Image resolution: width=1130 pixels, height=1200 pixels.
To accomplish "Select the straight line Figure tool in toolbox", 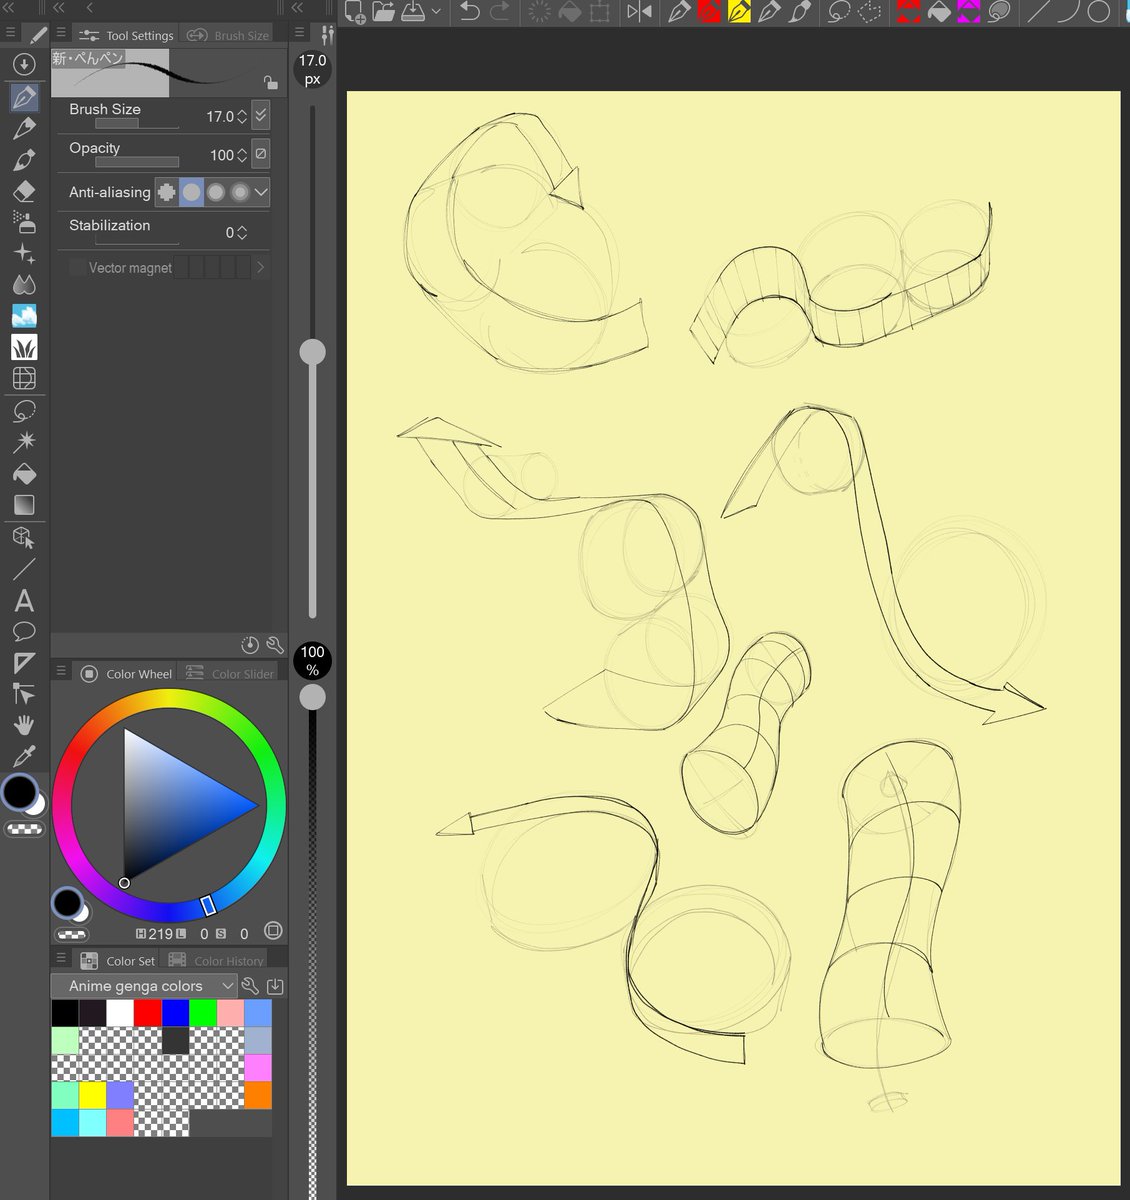I will (24, 569).
